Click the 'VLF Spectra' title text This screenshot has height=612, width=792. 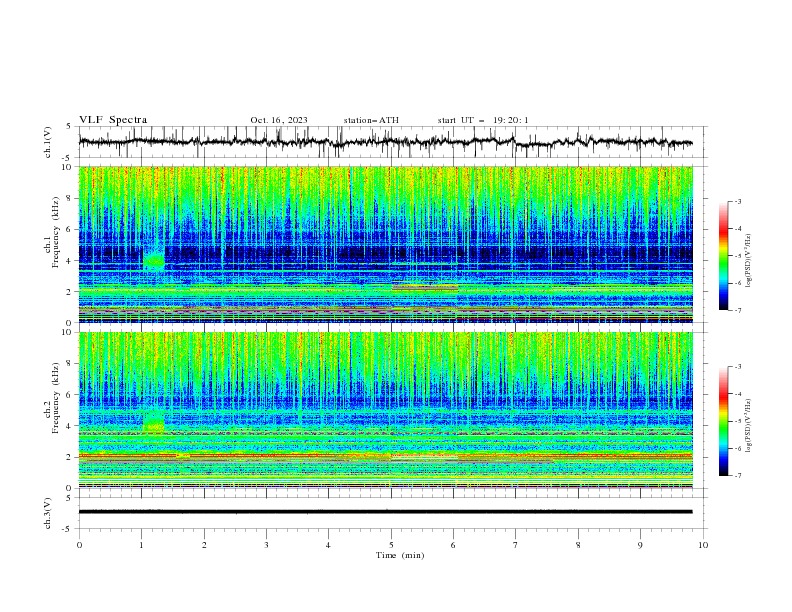tap(113, 120)
